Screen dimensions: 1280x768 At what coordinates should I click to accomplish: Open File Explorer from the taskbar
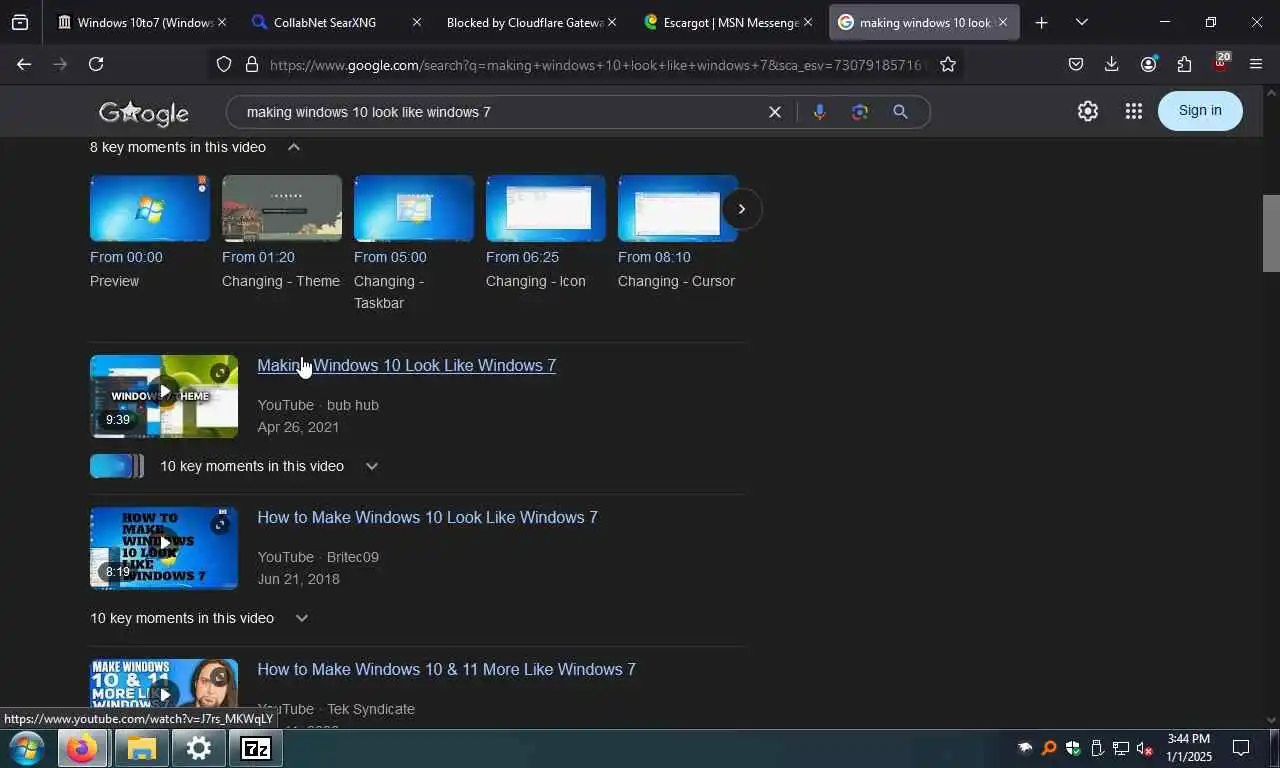[x=141, y=748]
